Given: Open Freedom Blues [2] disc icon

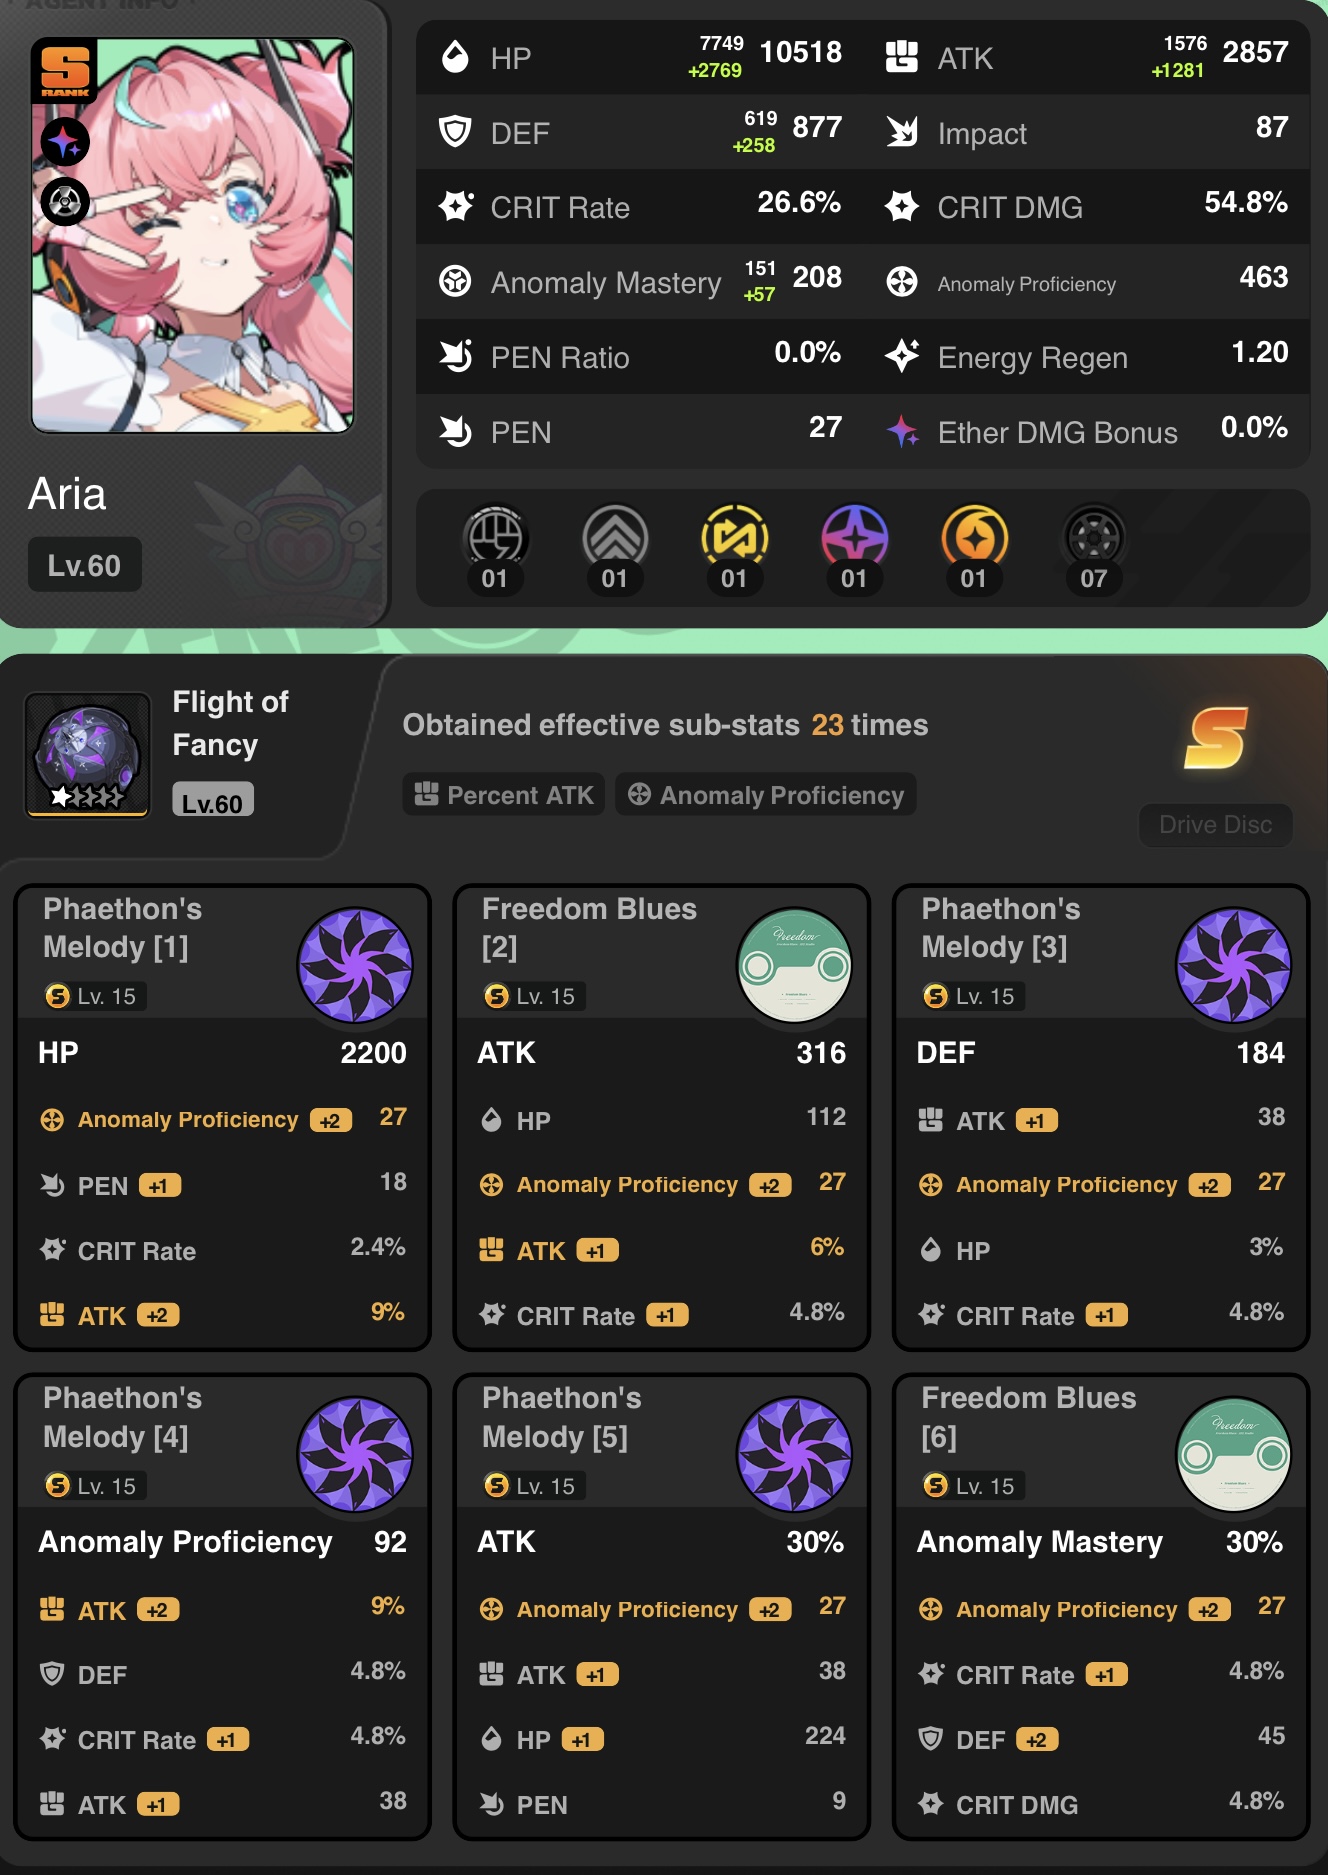Looking at the screenshot, I should click(x=794, y=965).
